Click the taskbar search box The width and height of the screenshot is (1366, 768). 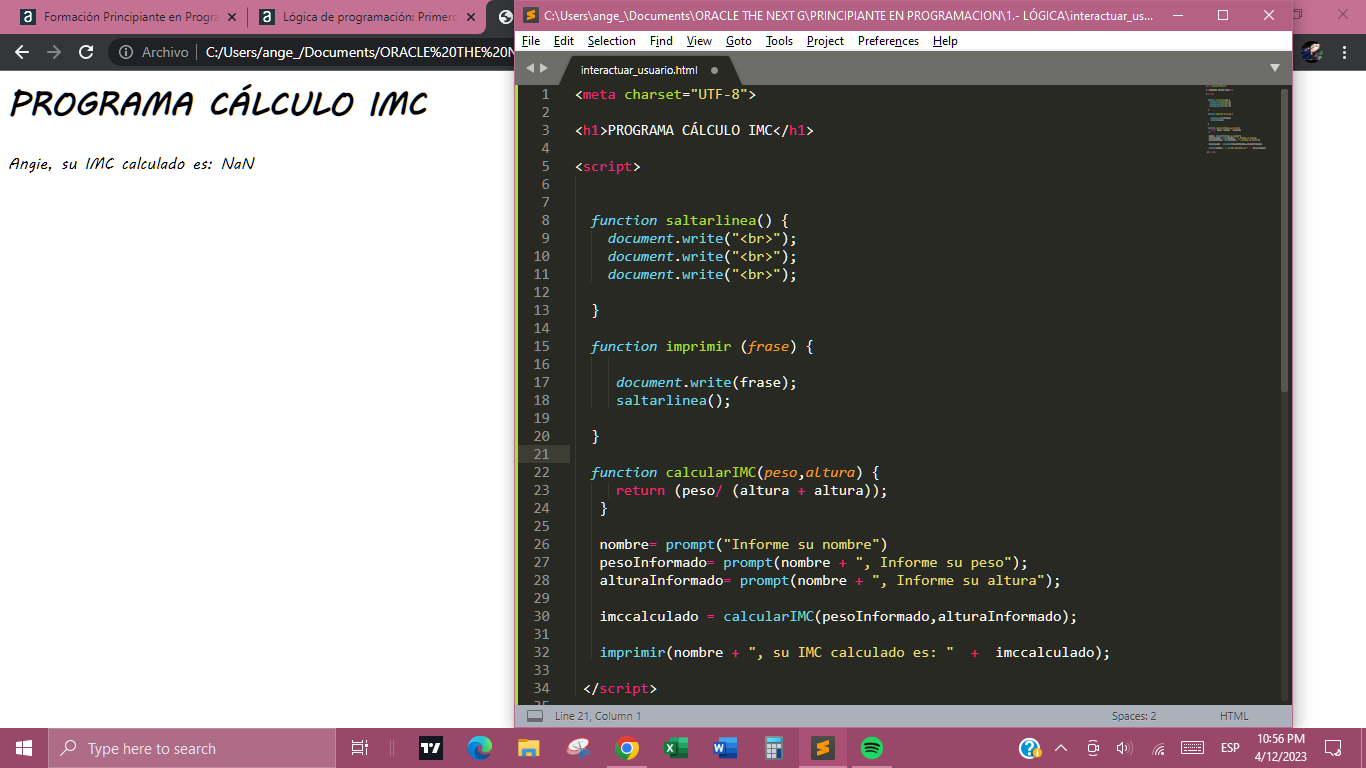(191, 748)
